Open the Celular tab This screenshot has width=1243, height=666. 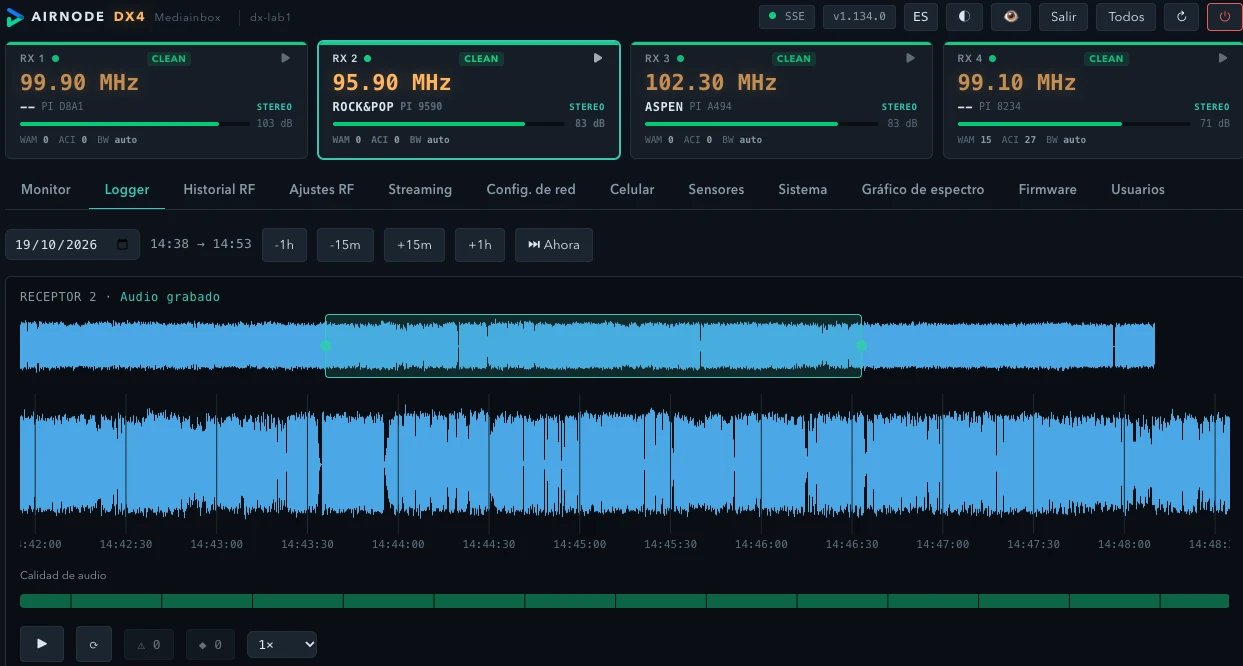point(632,189)
